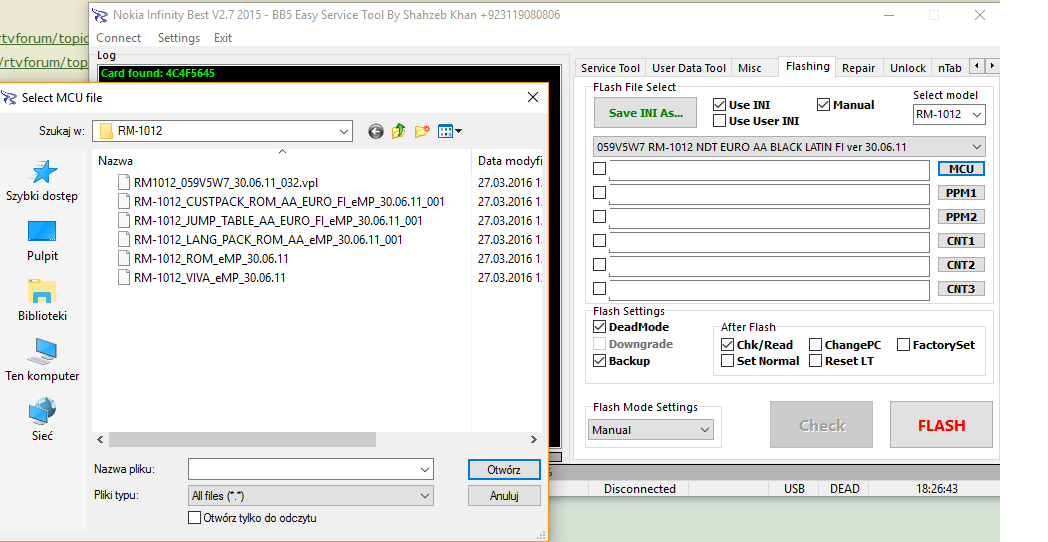Click Save INI As button
The image size is (1048, 542).
point(646,113)
